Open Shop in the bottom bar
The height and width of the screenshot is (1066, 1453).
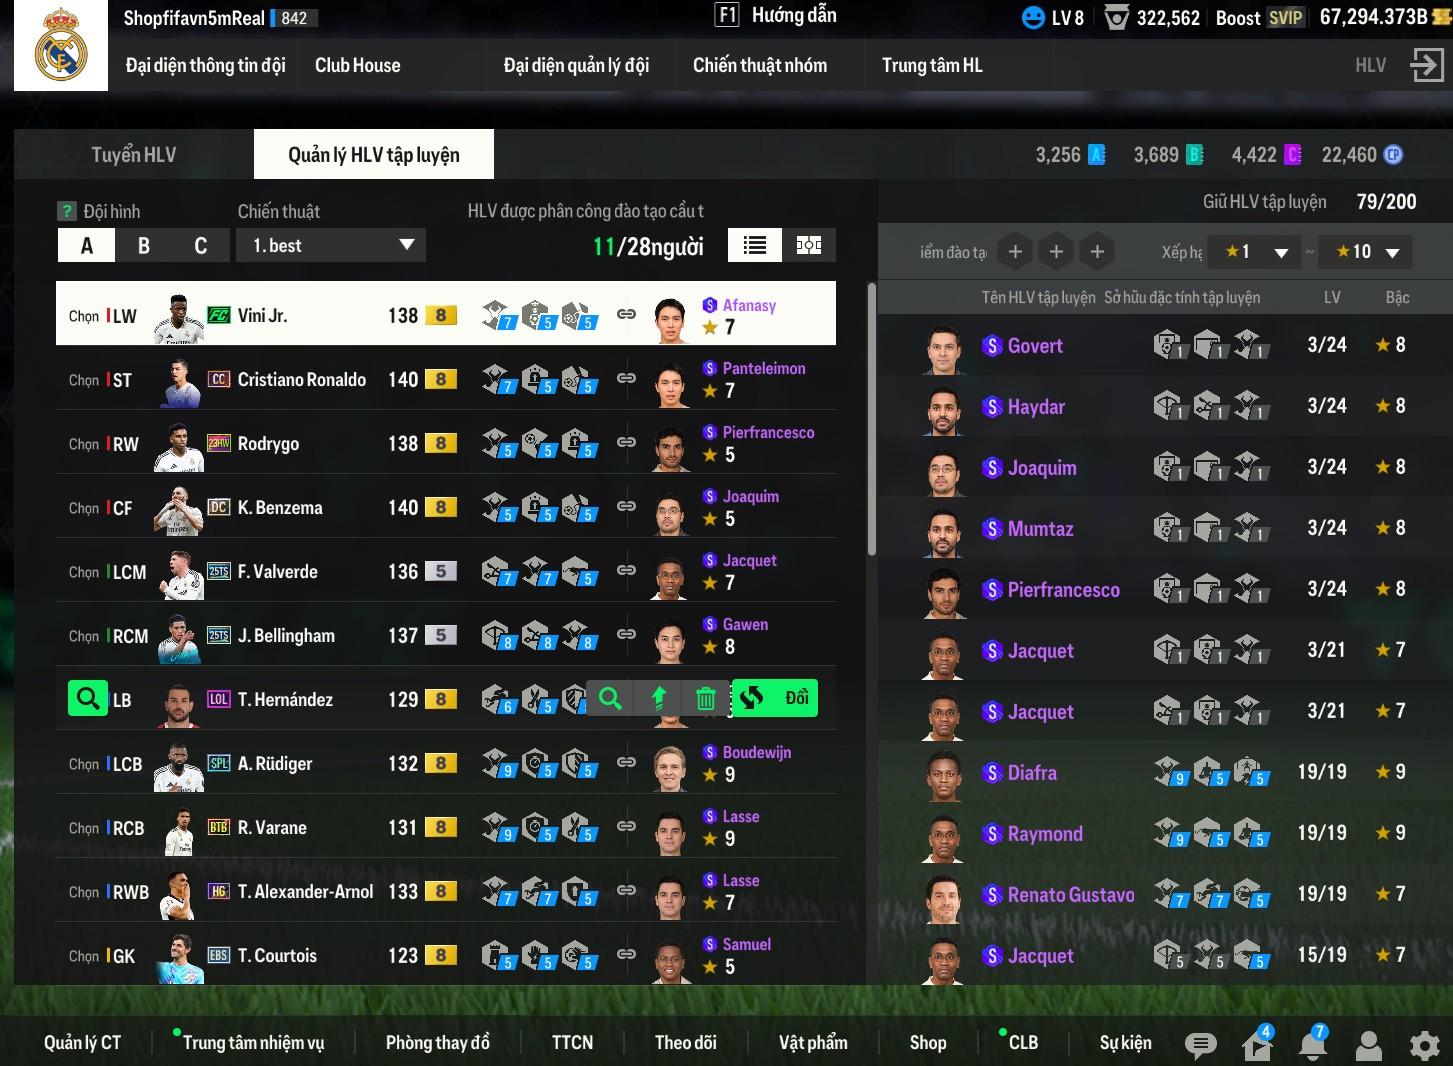point(927,1042)
